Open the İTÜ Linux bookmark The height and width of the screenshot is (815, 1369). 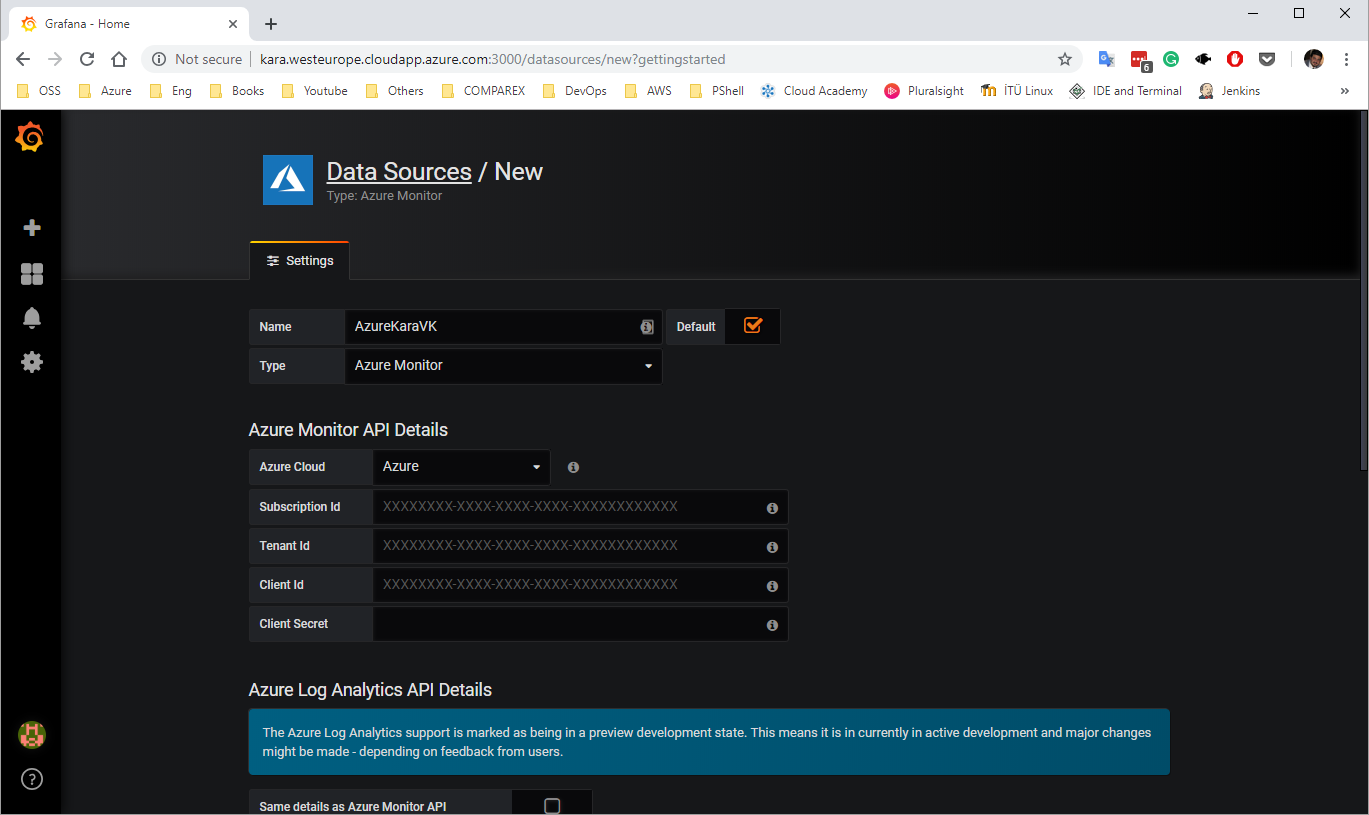(x=1016, y=91)
